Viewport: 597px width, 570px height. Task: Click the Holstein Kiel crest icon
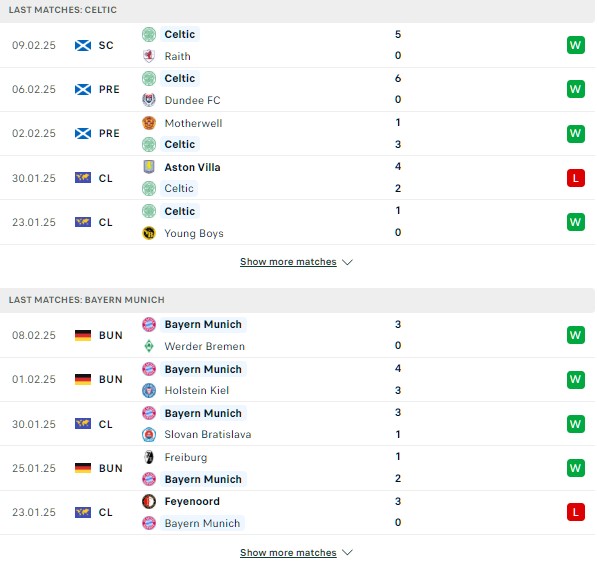(149, 390)
